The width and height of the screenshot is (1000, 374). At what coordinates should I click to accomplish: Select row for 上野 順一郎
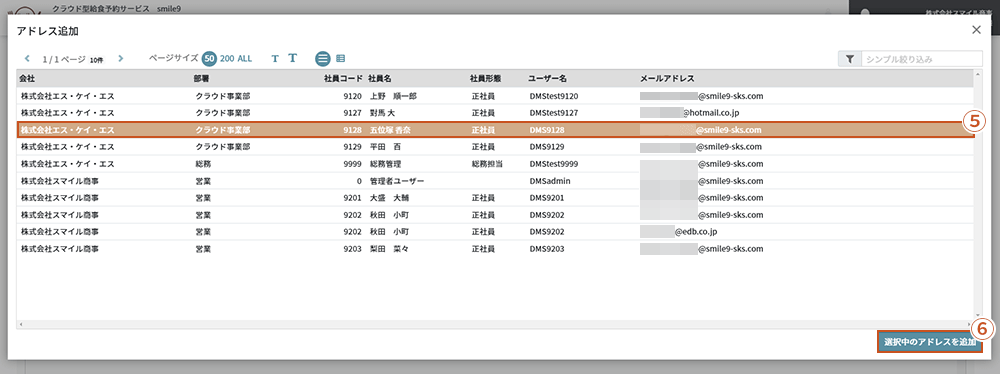pos(495,96)
